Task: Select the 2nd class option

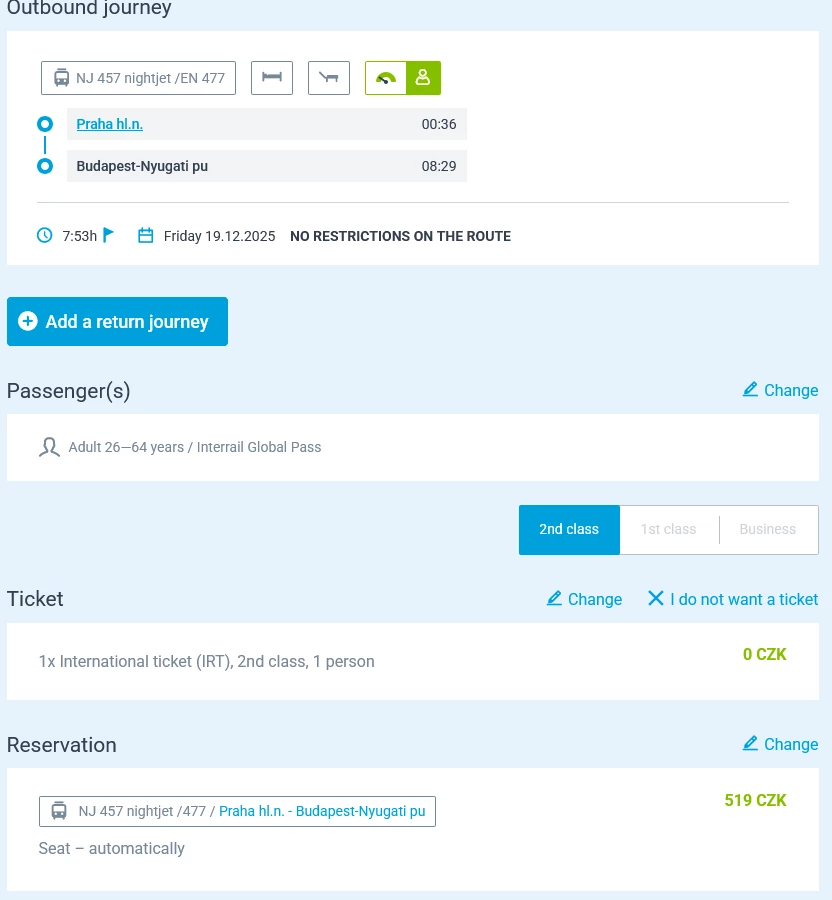Action: click(569, 529)
